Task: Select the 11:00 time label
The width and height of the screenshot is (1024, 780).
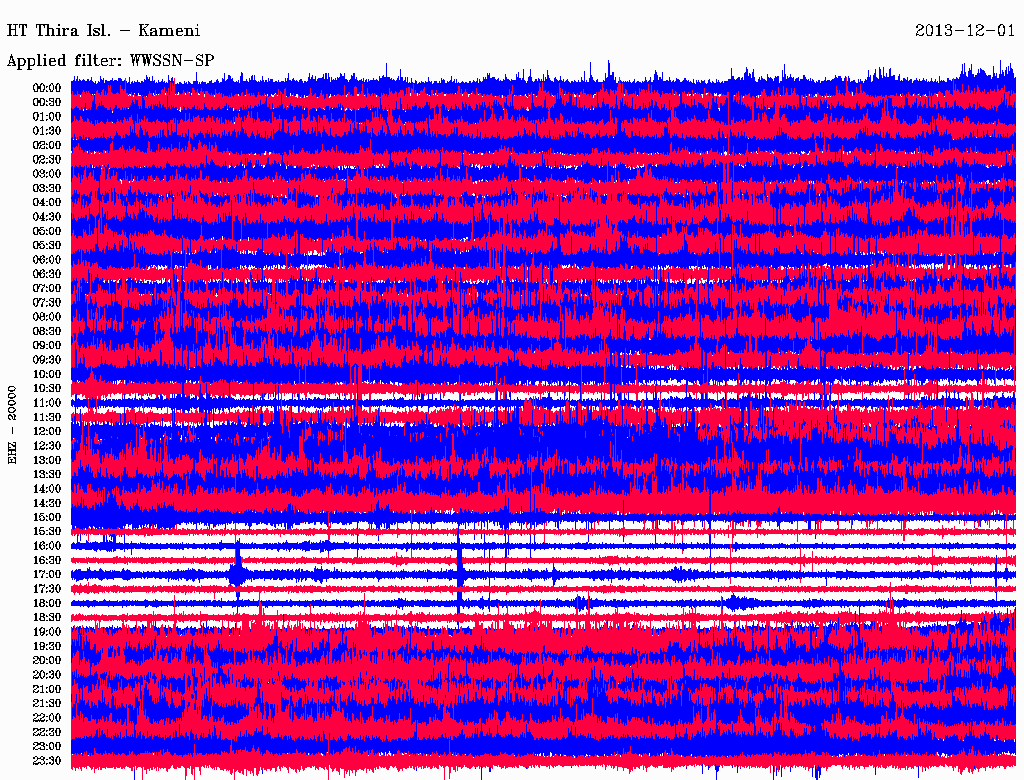Action: click(47, 403)
